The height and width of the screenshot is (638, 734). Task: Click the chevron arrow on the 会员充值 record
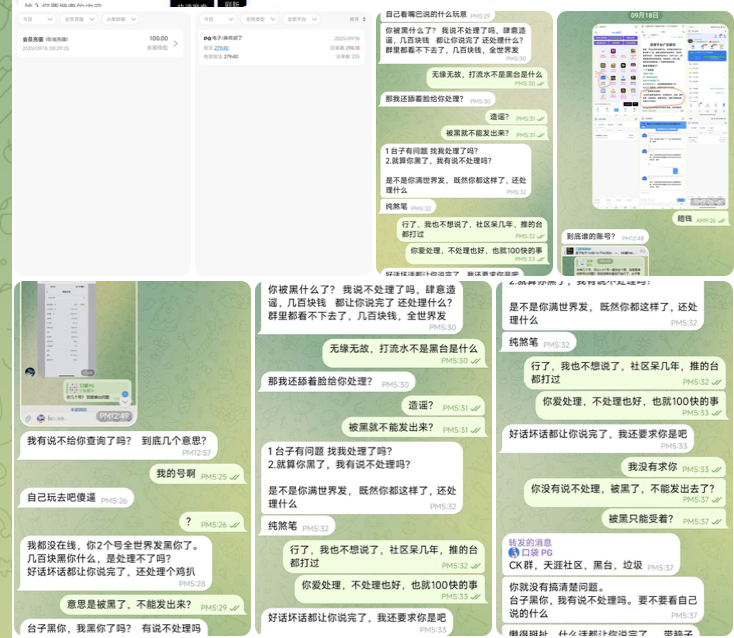pos(176,43)
